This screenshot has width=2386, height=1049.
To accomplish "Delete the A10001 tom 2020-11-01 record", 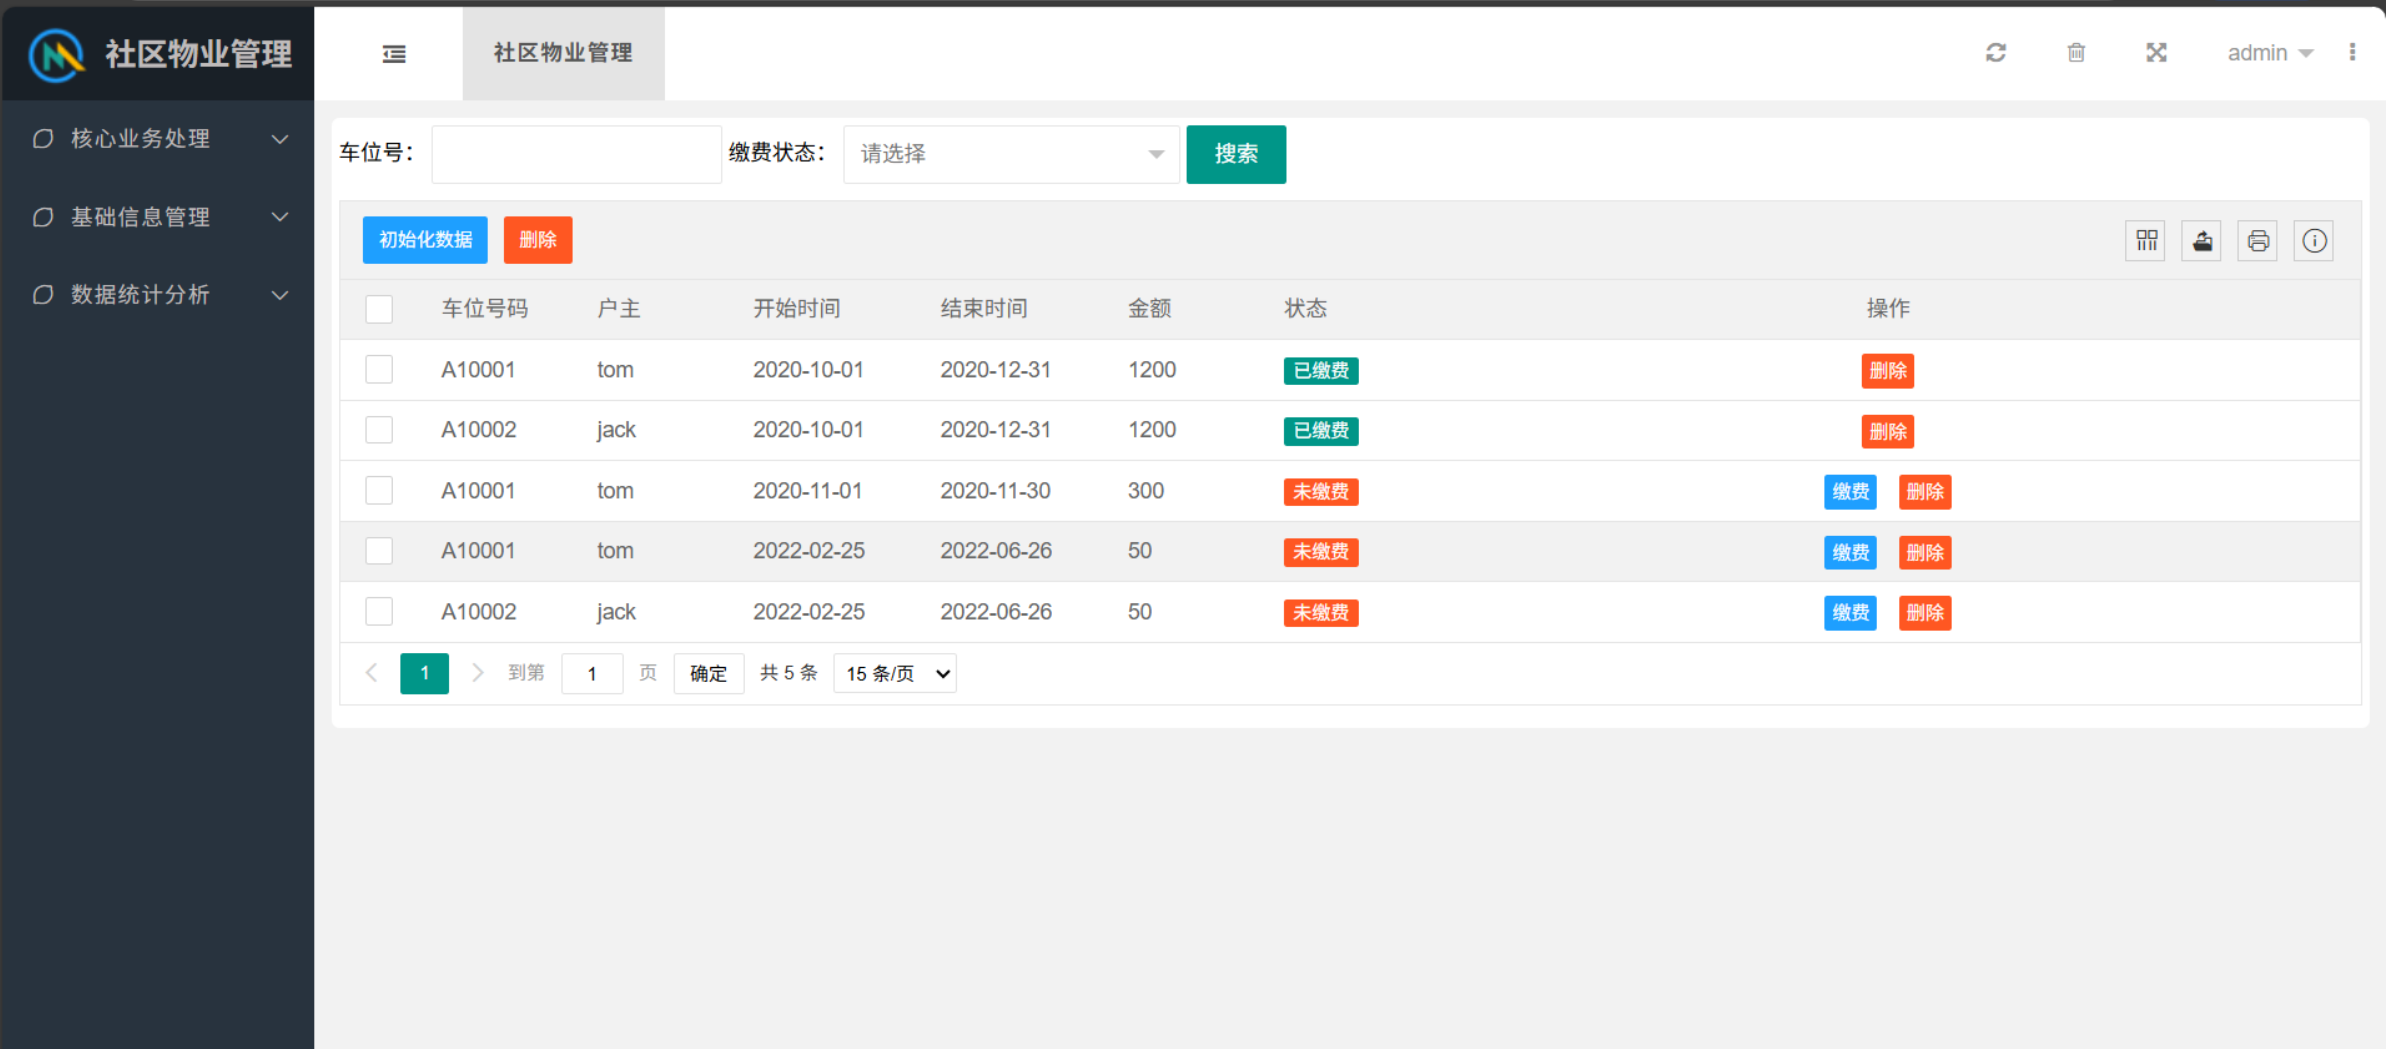I will (x=1925, y=492).
